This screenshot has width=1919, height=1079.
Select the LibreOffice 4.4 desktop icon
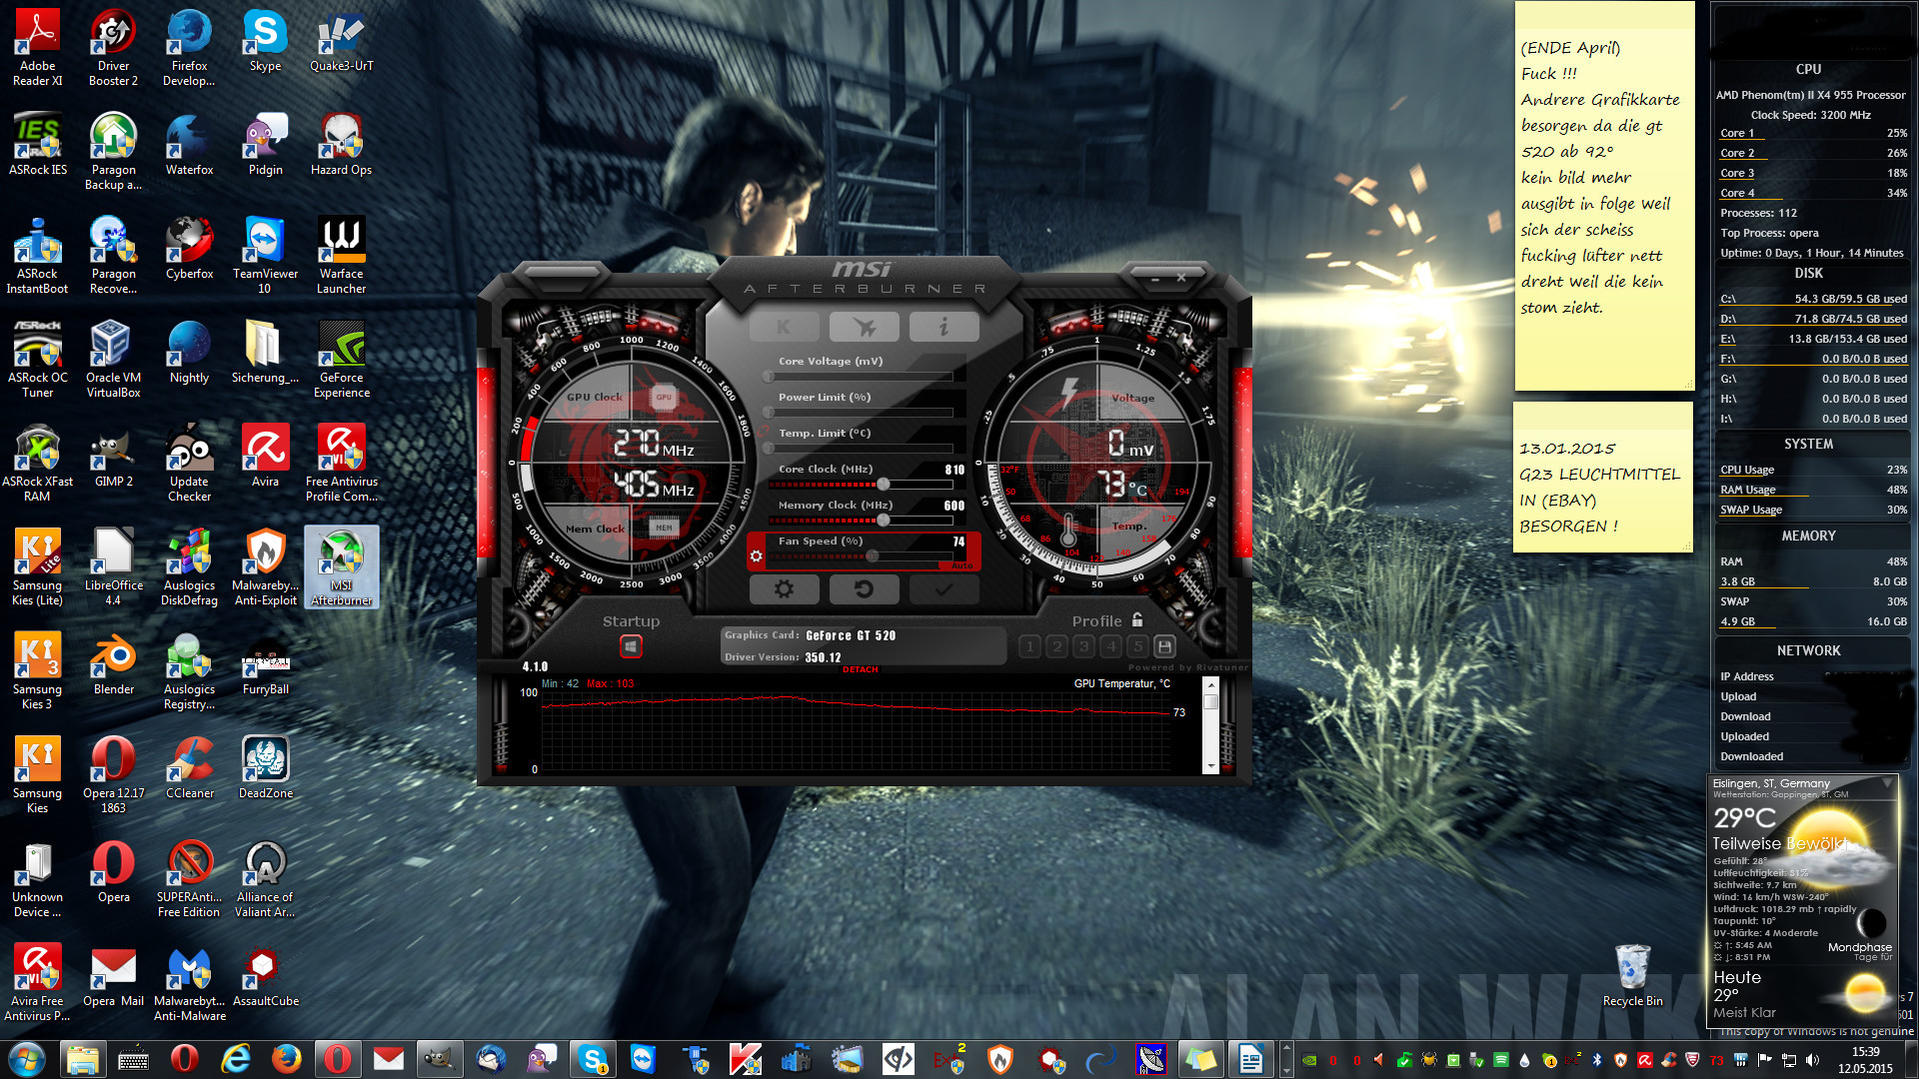114,567
